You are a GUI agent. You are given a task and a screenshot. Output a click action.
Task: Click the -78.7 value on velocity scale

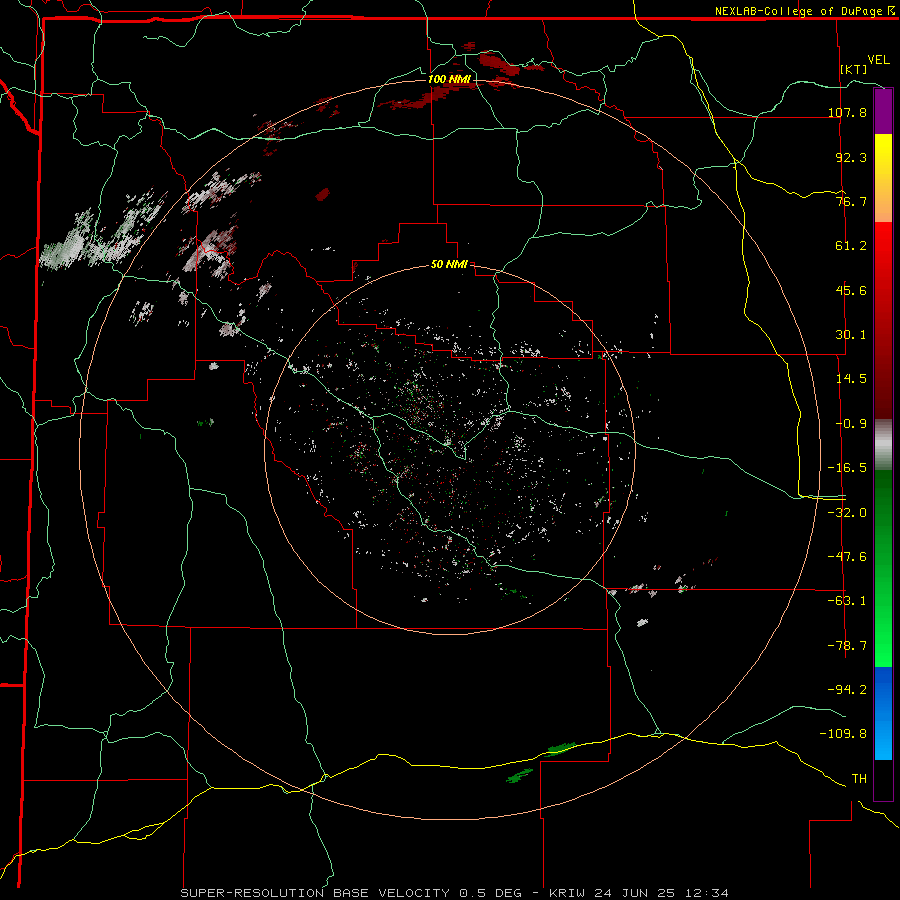(847, 646)
